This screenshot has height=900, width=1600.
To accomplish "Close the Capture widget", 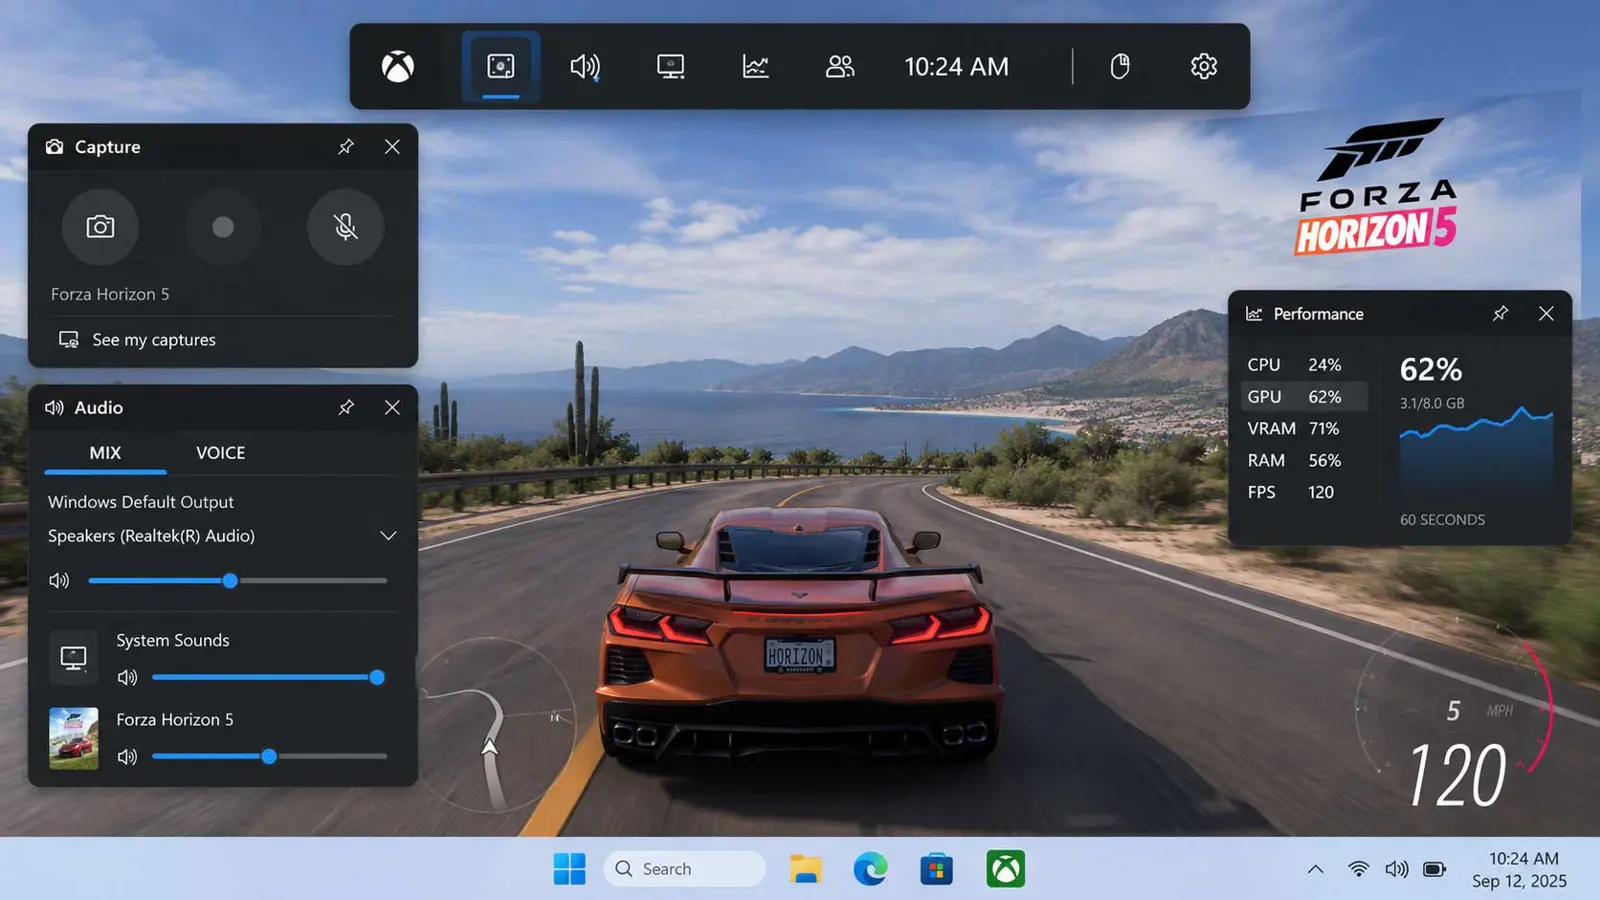I will 392,147.
